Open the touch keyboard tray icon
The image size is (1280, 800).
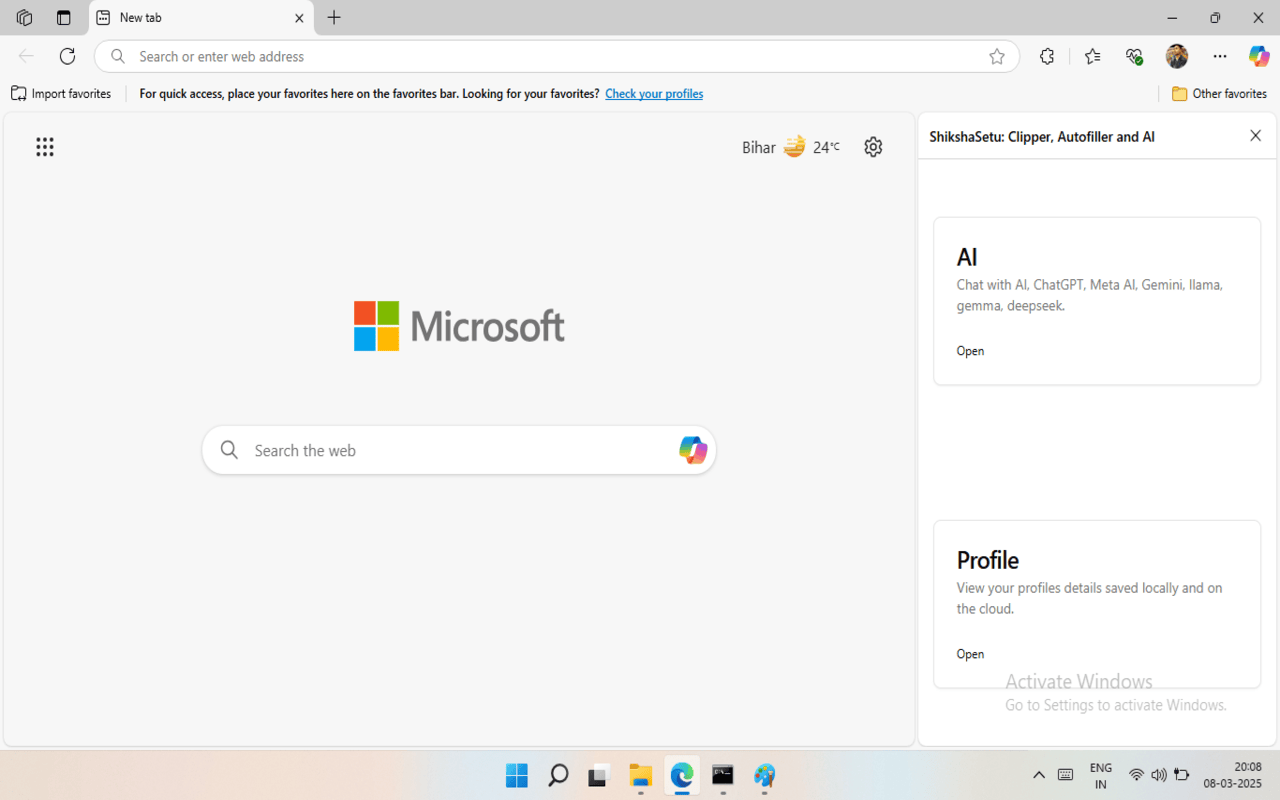pyautogui.click(x=1066, y=775)
